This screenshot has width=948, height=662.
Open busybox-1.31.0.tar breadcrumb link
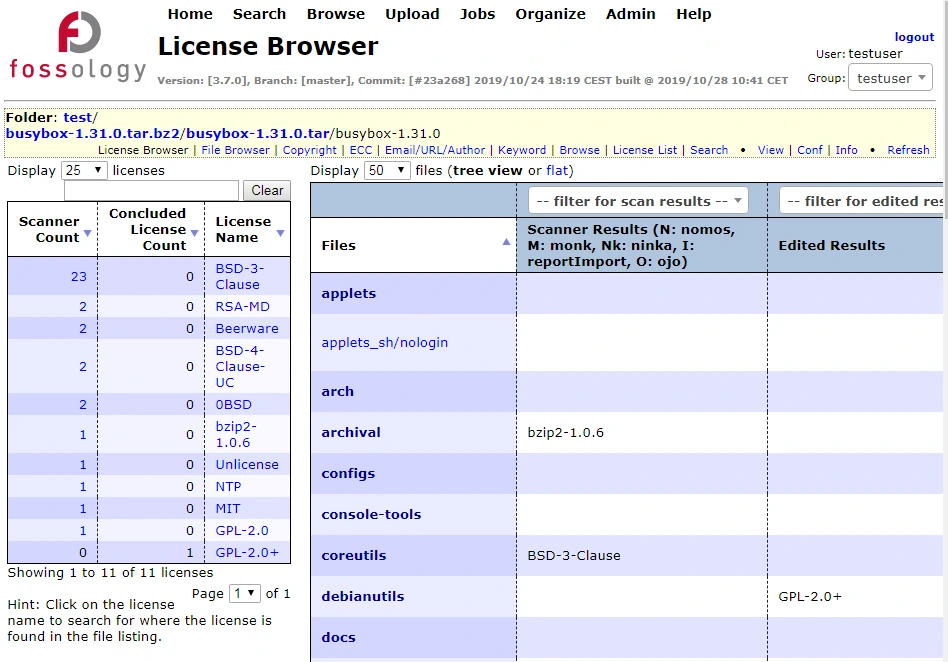[258, 134]
